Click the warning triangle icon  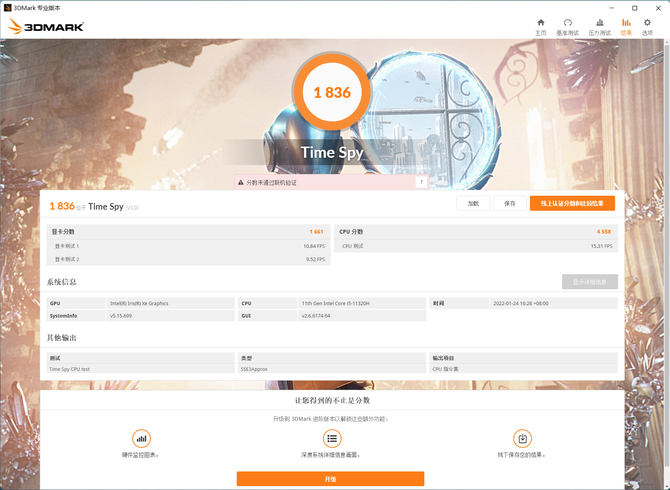point(241,182)
